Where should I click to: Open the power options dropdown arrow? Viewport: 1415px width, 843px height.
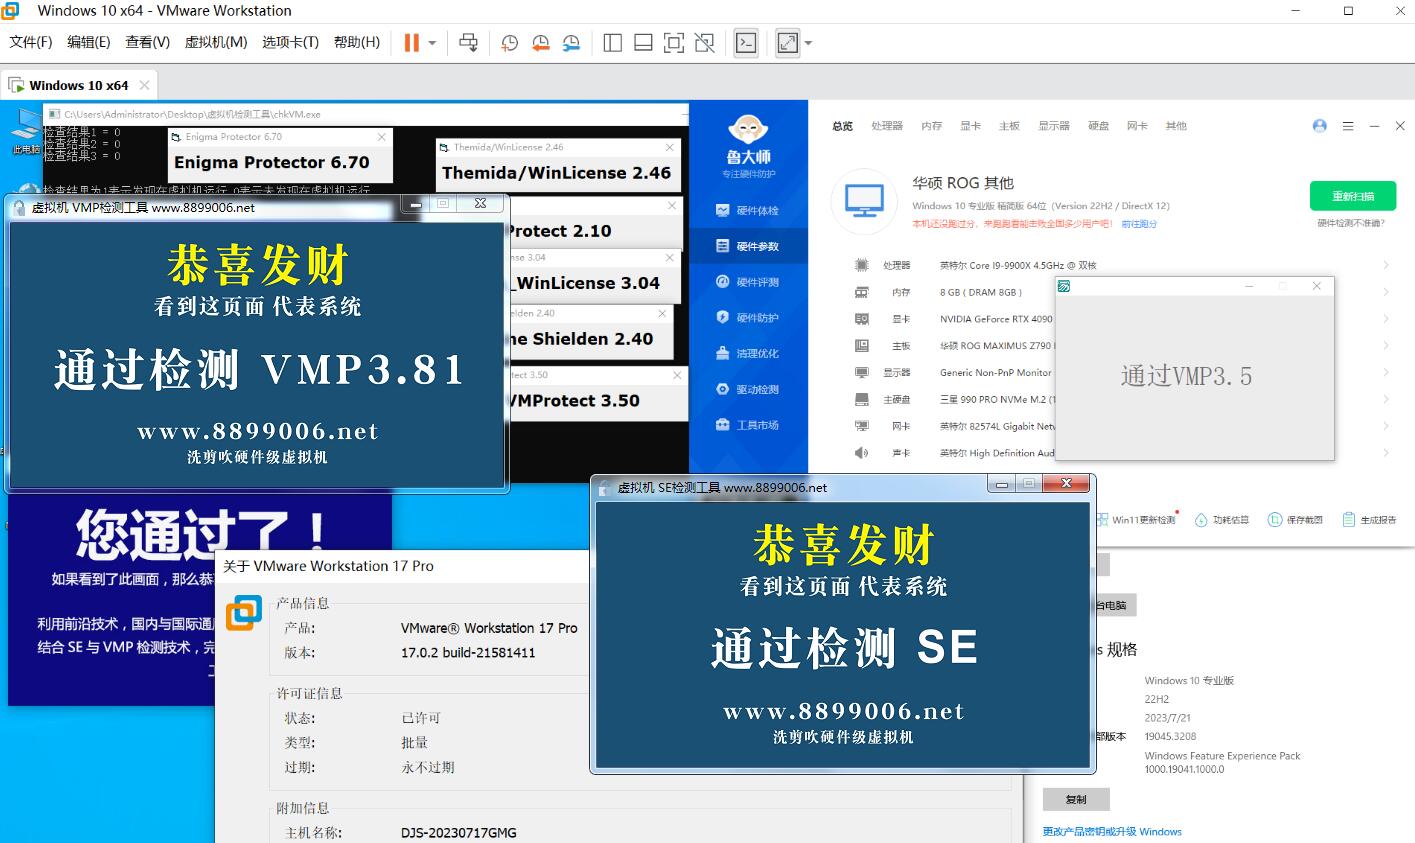click(432, 43)
